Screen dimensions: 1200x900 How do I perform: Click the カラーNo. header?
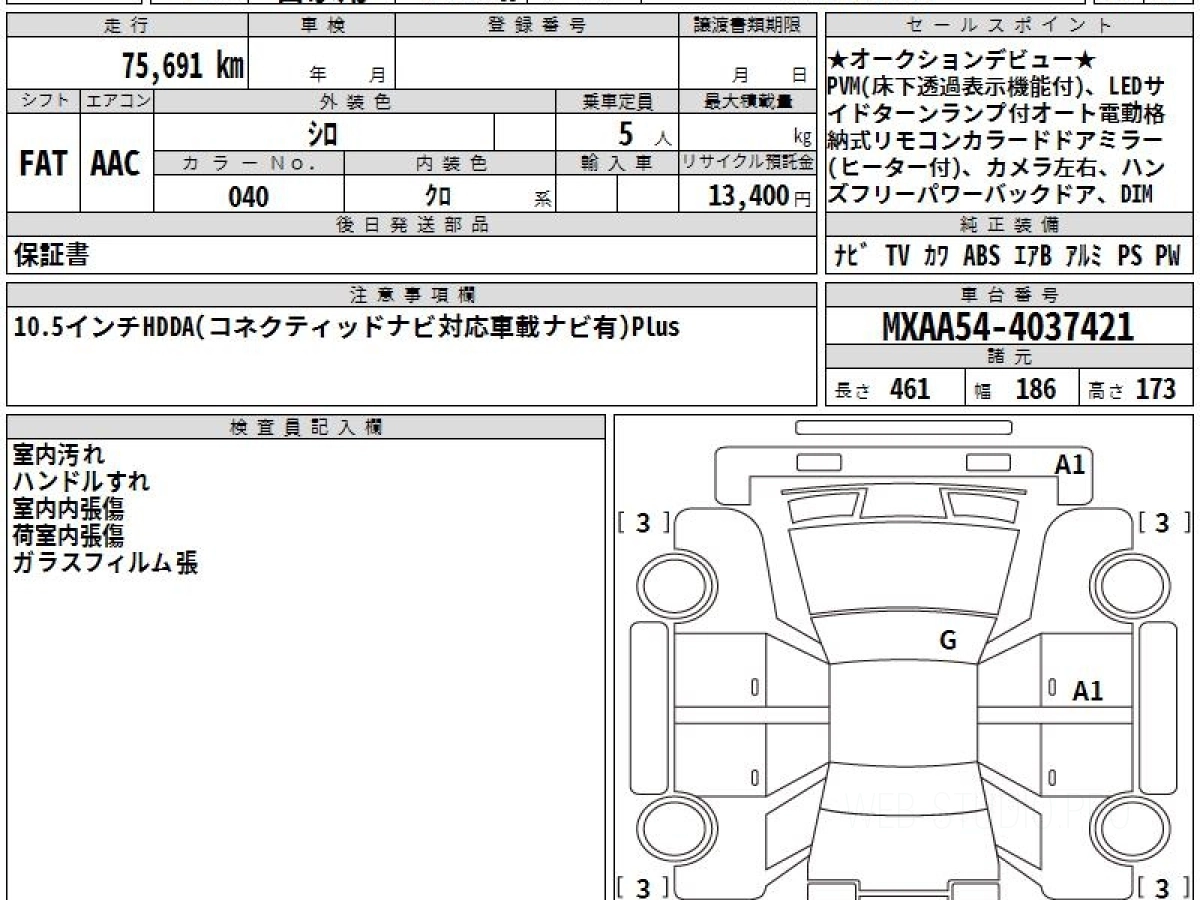click(249, 163)
